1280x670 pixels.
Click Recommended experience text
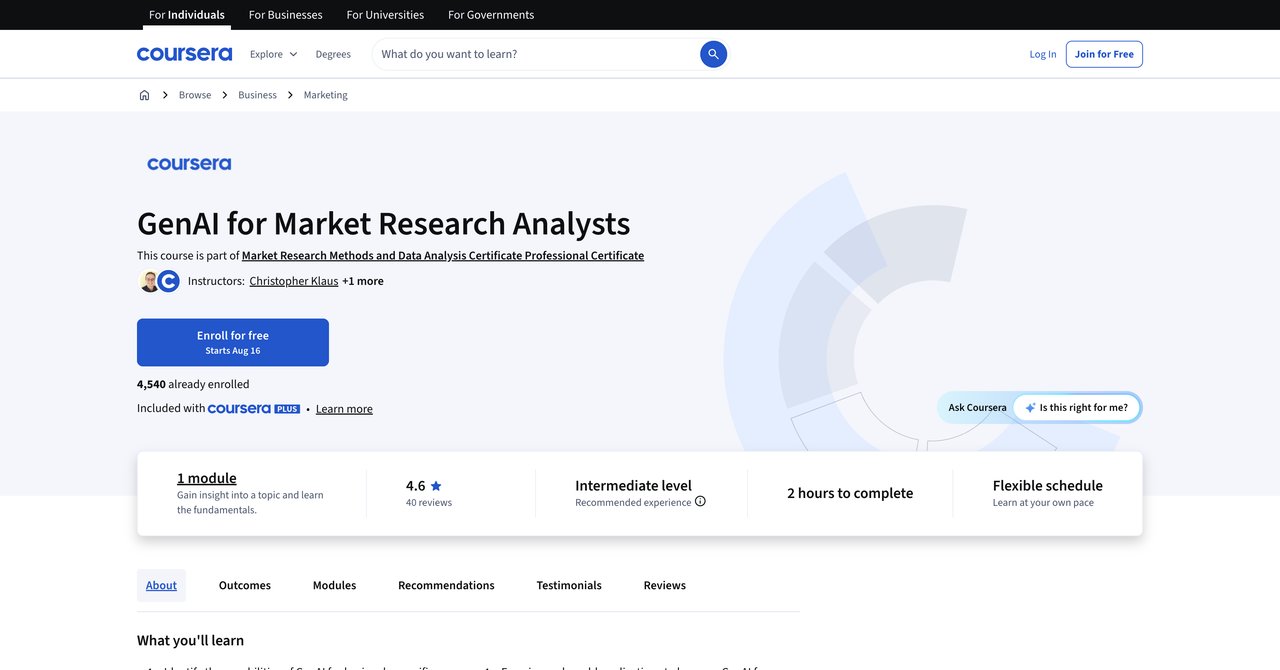click(633, 503)
